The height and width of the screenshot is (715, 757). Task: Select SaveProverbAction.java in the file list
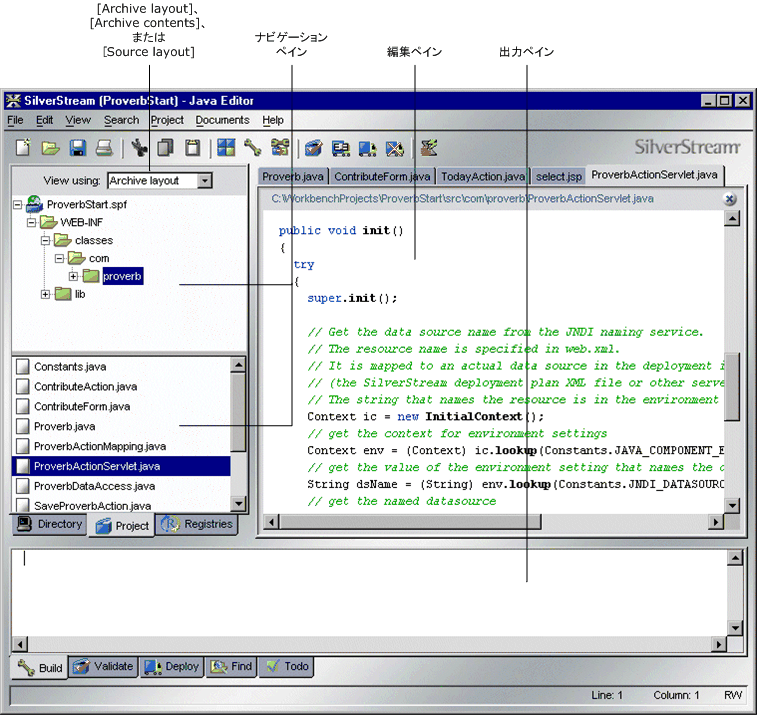point(93,506)
